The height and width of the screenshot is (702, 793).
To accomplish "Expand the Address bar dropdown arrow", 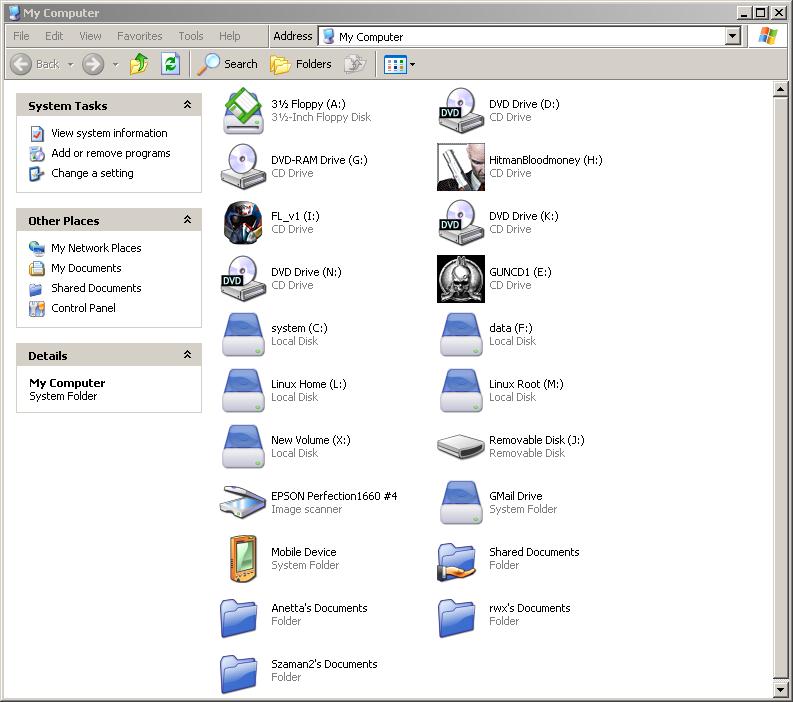I will [733, 36].
